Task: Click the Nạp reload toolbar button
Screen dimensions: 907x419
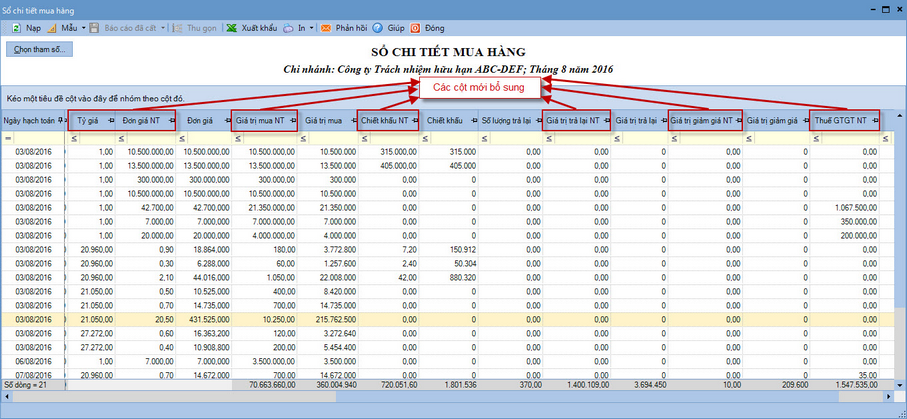Action: [27, 28]
